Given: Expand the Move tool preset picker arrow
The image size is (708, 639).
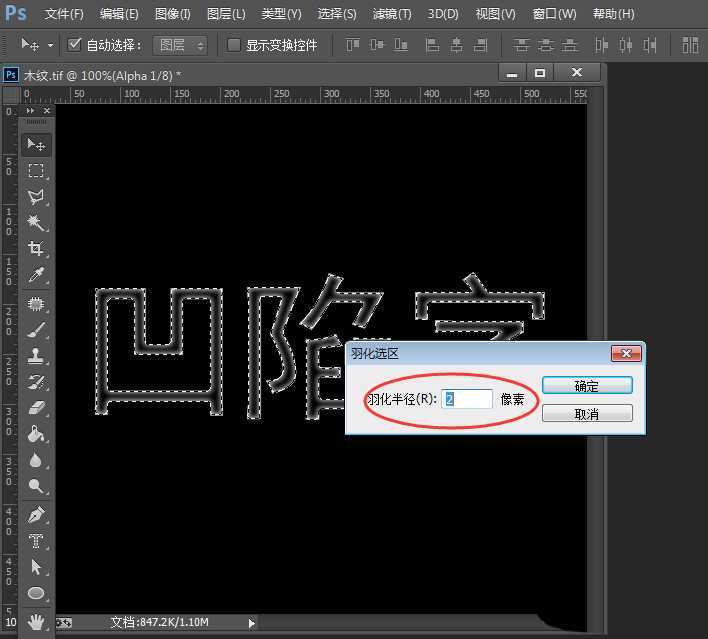Looking at the screenshot, I should 51,46.
